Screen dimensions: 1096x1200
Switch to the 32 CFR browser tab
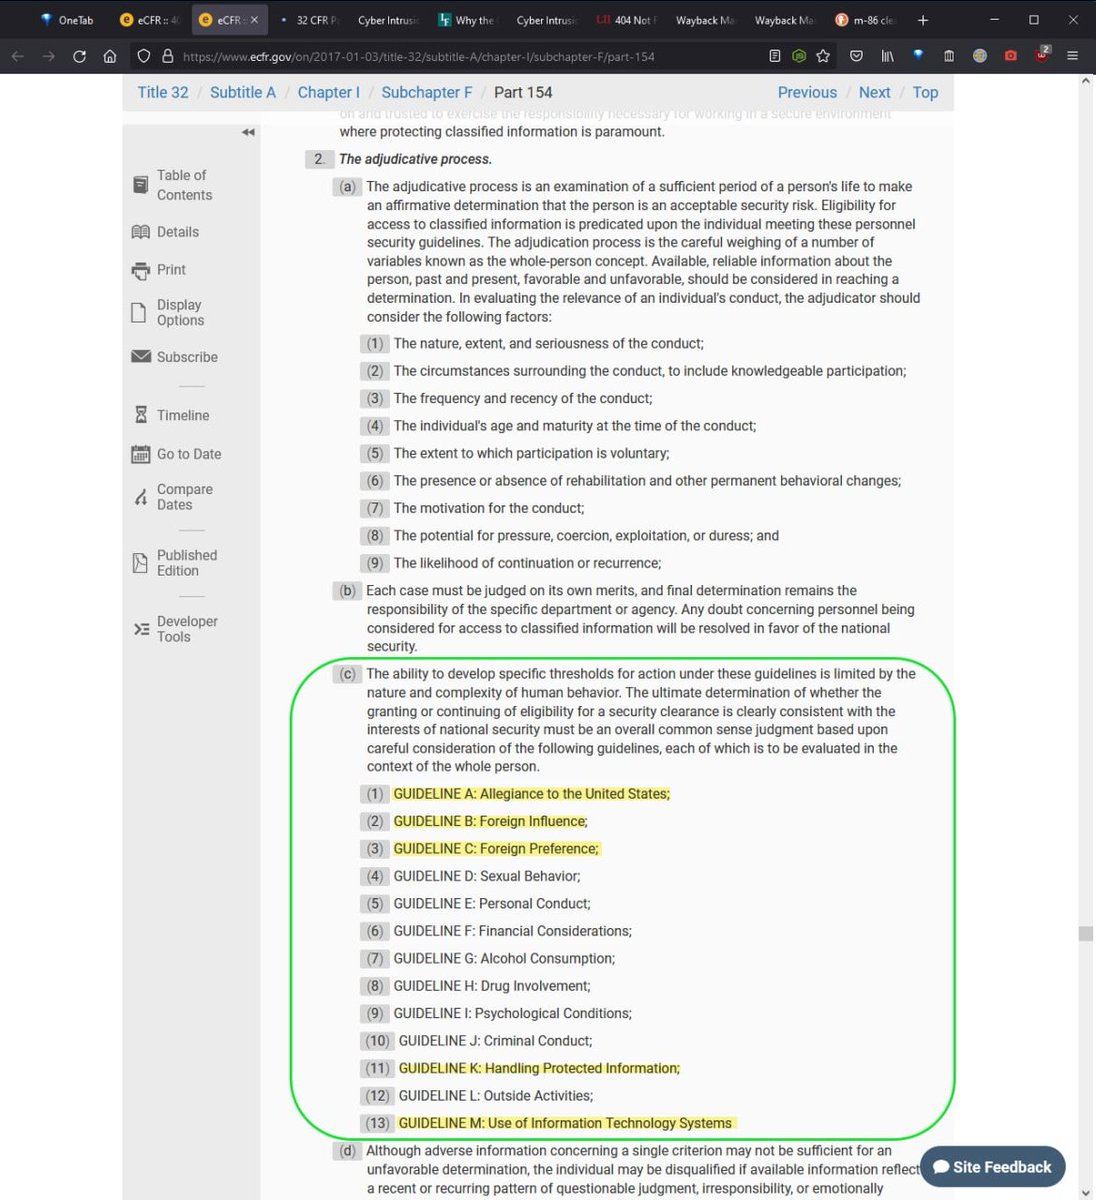[x=308, y=20]
